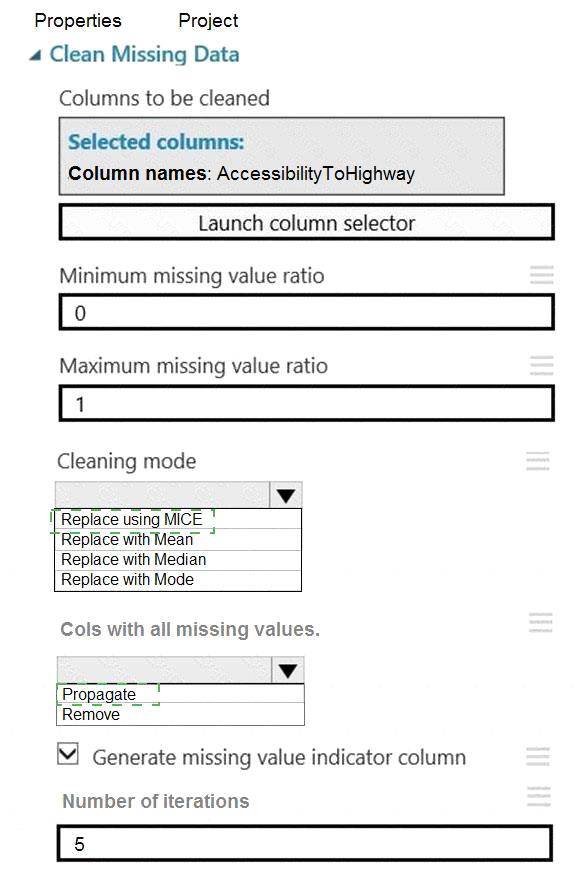
Task: Click Launch column selector button
Action: (307, 223)
